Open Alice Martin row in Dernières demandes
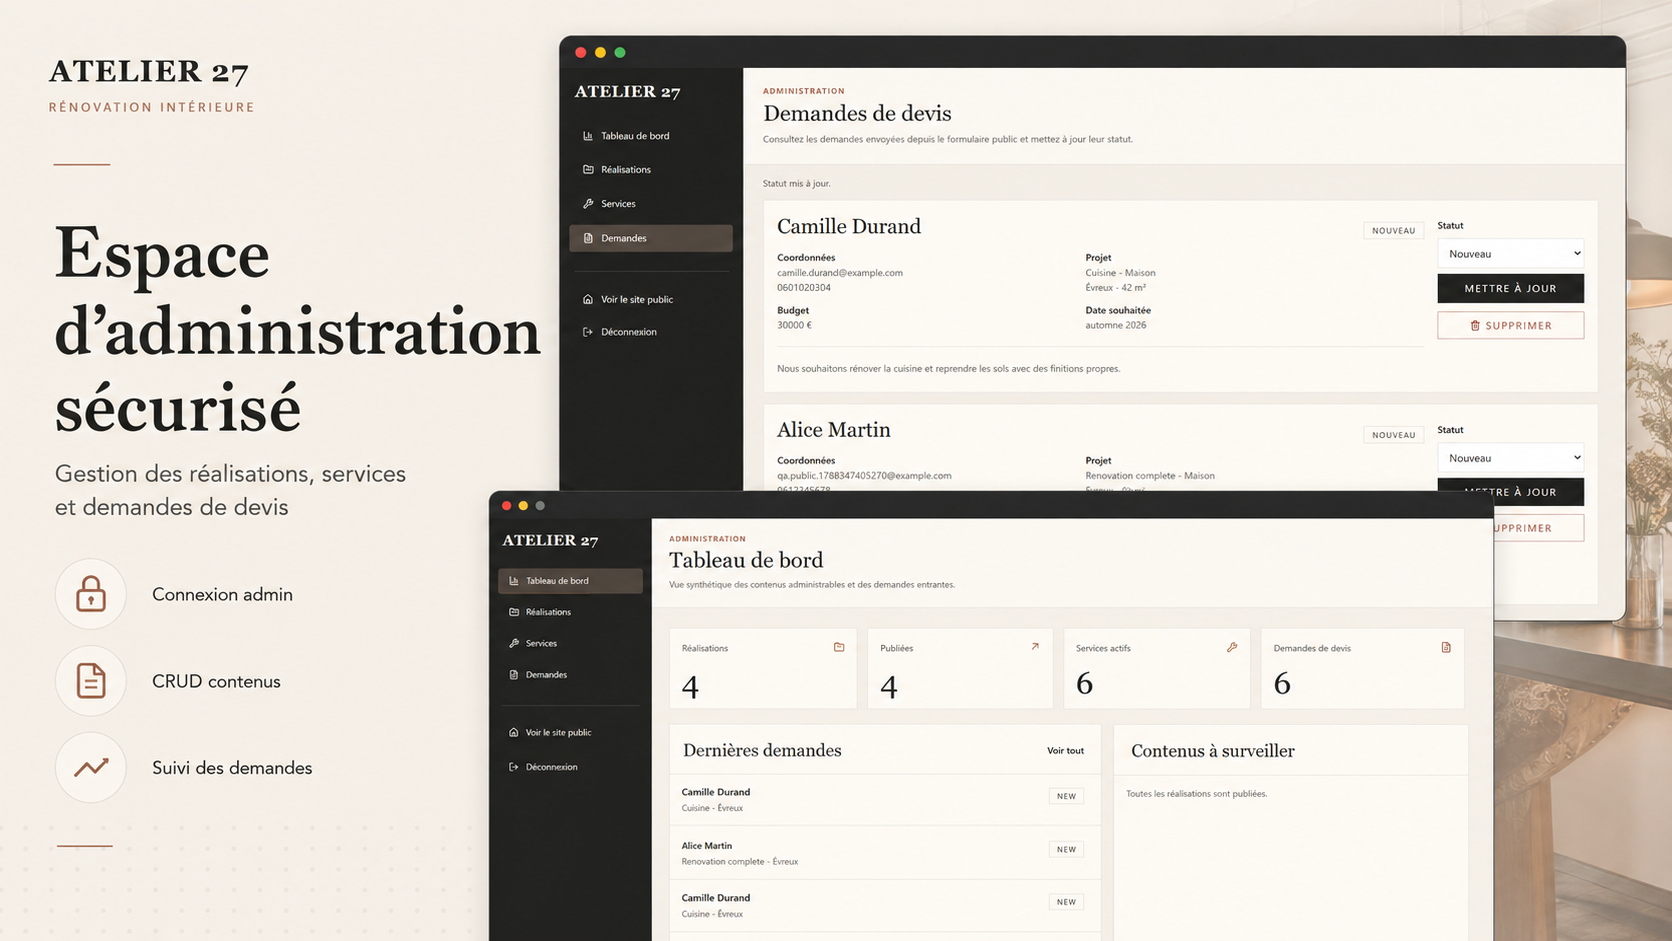 click(884, 853)
